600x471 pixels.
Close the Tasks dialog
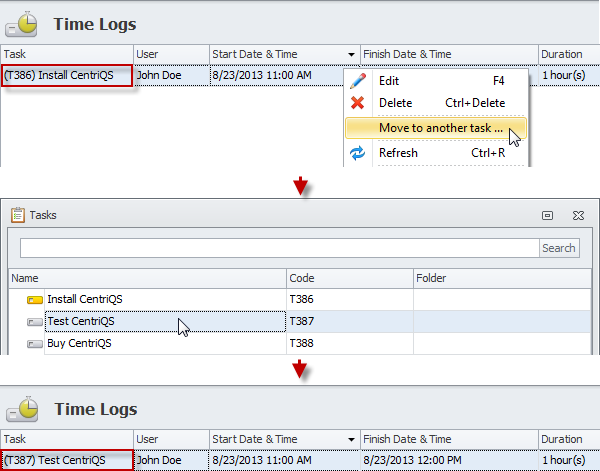(x=578, y=215)
